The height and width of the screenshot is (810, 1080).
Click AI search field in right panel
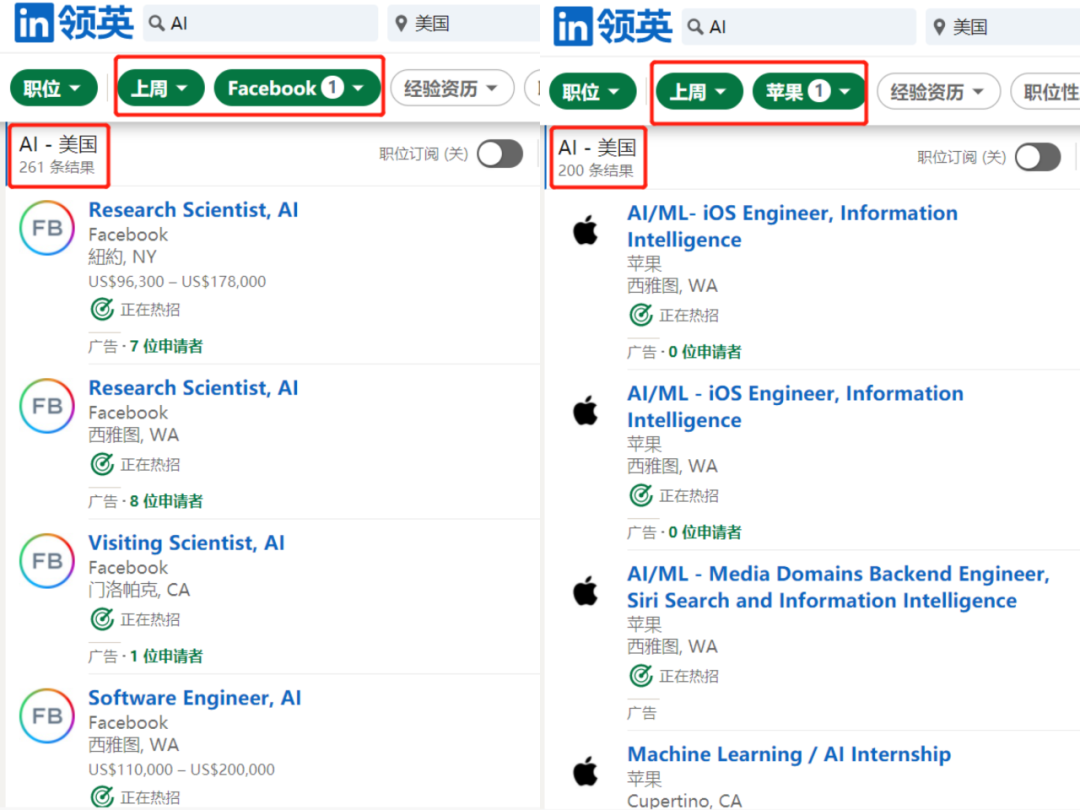coord(799,27)
